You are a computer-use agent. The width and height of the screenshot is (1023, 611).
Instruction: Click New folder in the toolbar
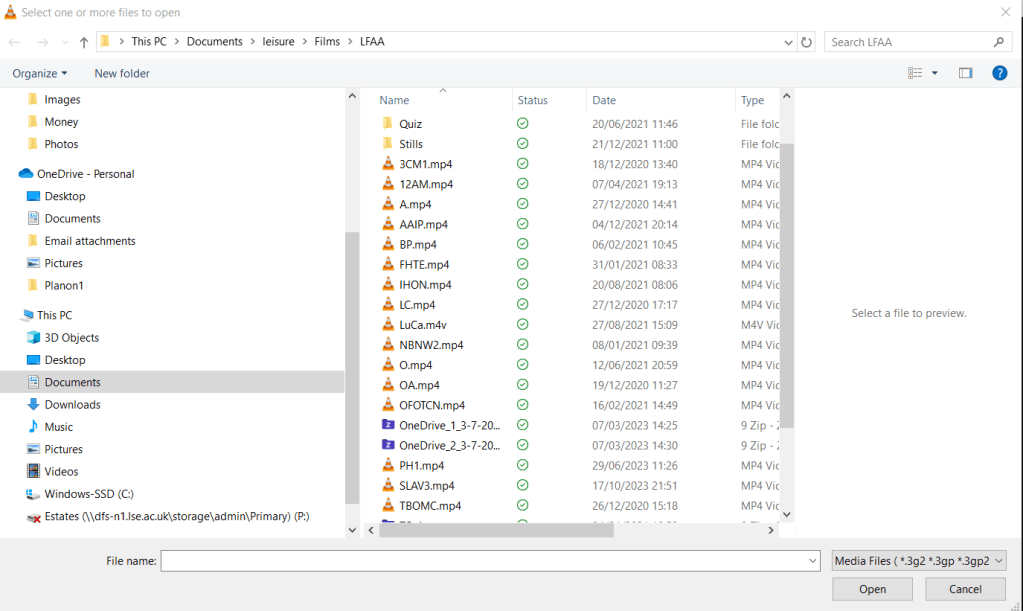tap(122, 73)
